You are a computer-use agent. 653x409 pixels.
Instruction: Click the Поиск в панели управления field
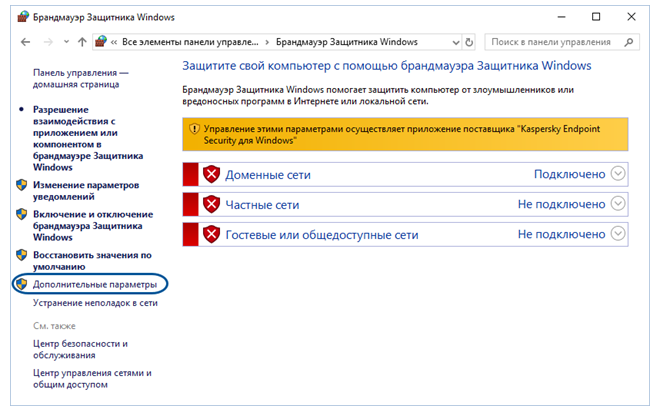coord(550,42)
